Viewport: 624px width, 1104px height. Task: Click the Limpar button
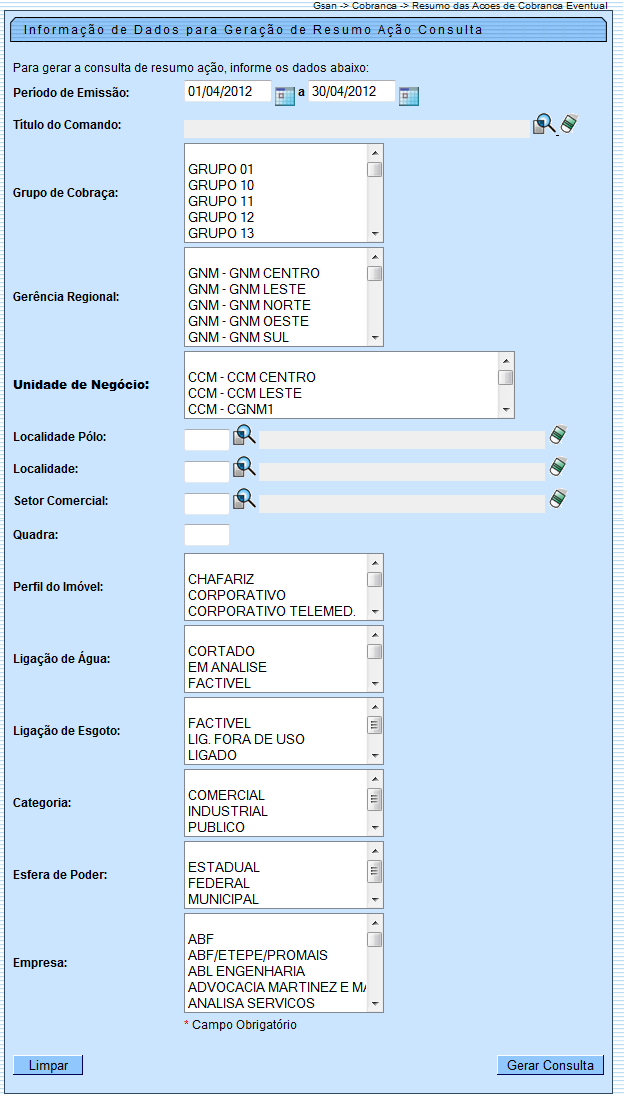48,1065
